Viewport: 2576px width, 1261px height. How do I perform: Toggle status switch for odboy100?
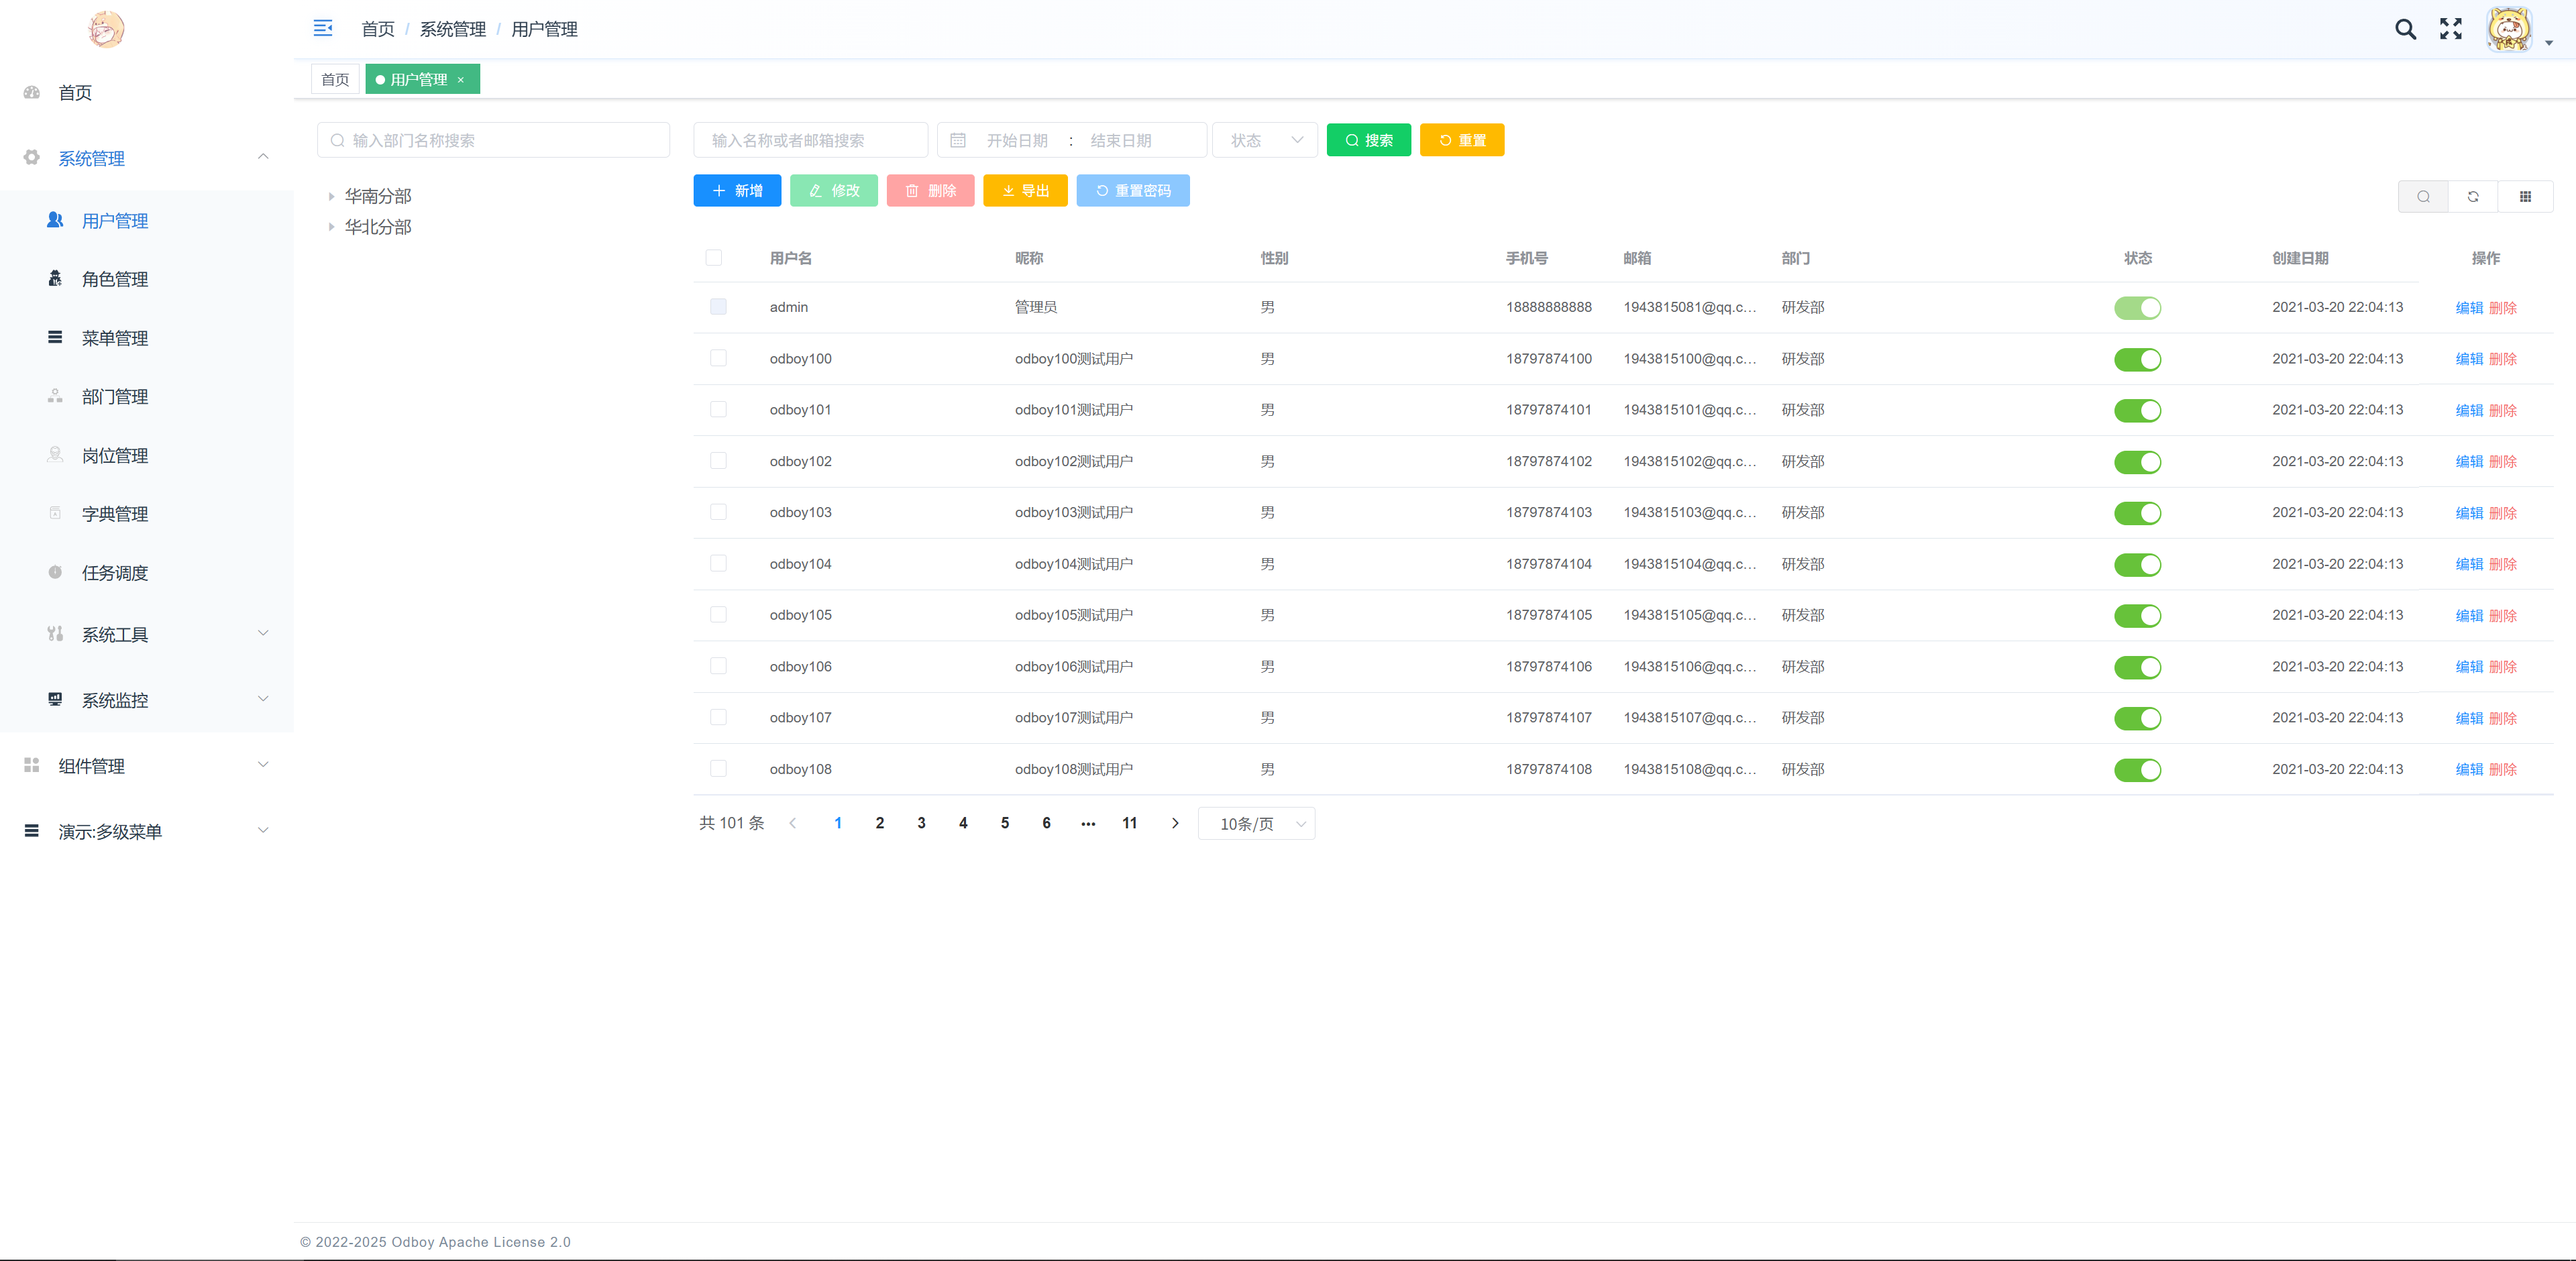tap(2137, 359)
